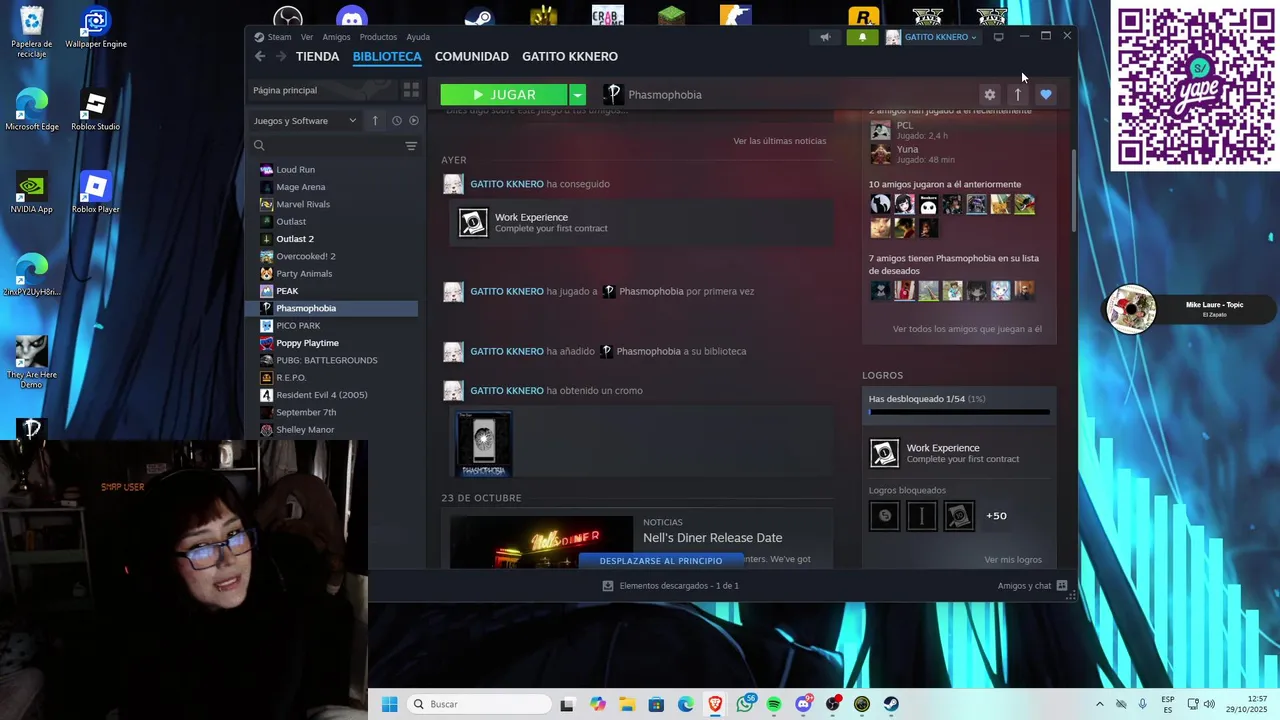Click the Steam window vertical scrollbar

(1075, 190)
